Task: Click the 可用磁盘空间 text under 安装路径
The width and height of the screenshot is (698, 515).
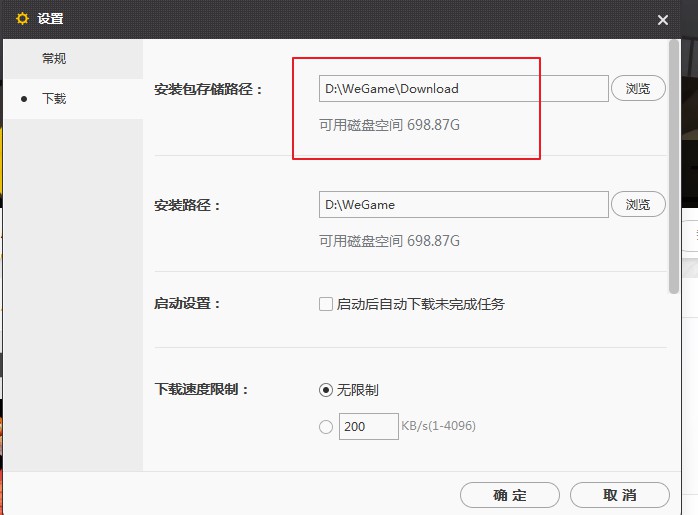Action: 389,241
